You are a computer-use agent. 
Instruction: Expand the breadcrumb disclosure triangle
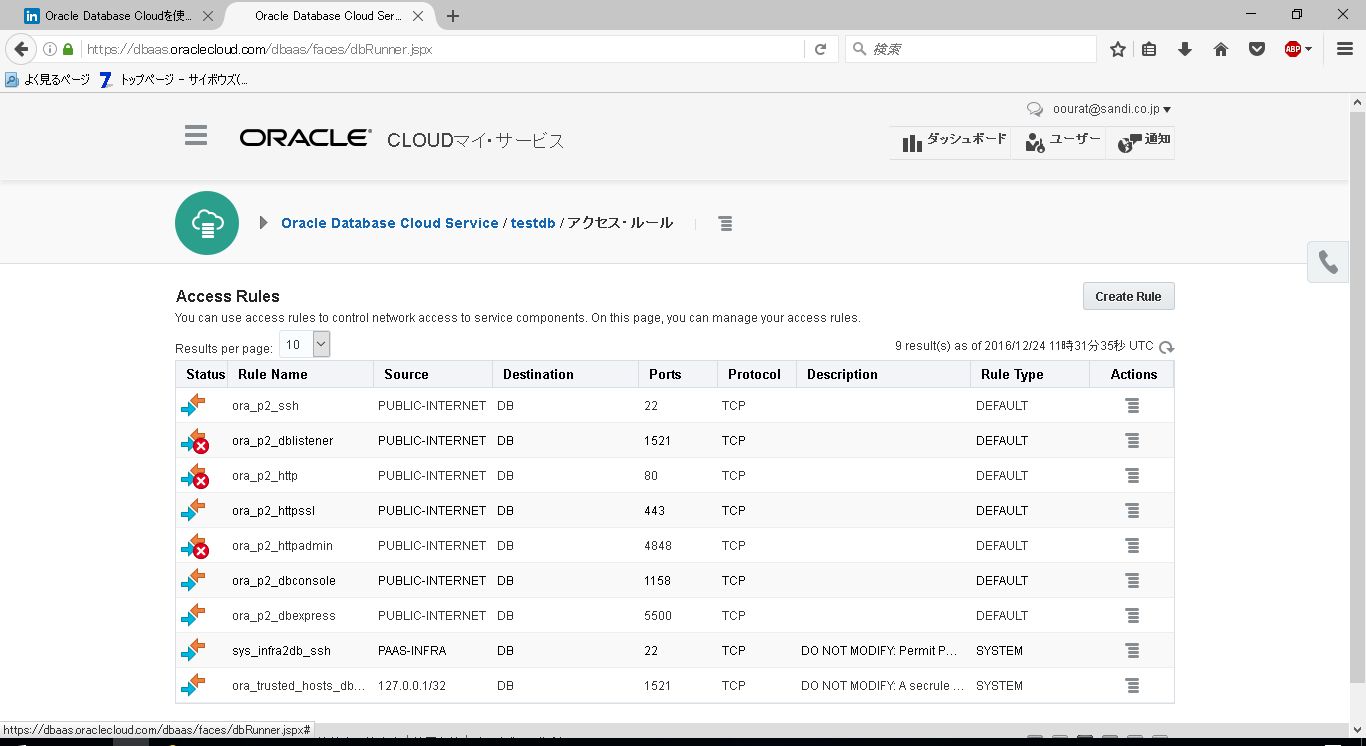[263, 223]
